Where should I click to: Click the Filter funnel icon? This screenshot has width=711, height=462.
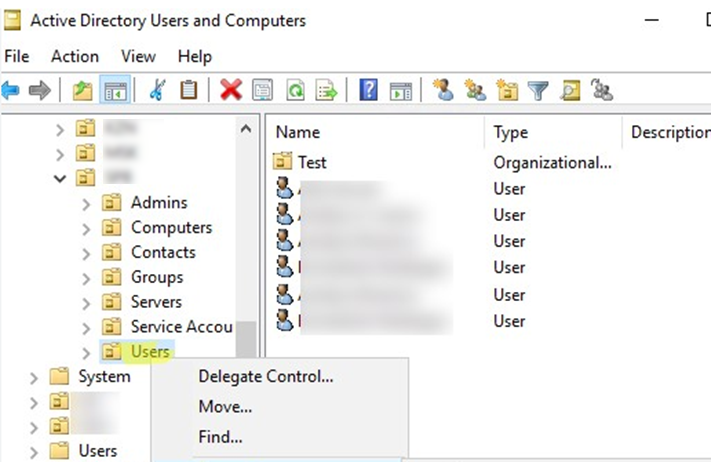(x=538, y=90)
